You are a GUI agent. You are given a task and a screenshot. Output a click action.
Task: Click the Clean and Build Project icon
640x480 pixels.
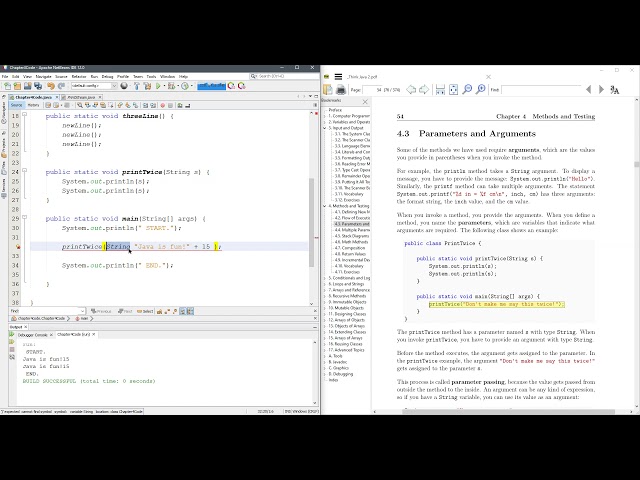(x=147, y=86)
